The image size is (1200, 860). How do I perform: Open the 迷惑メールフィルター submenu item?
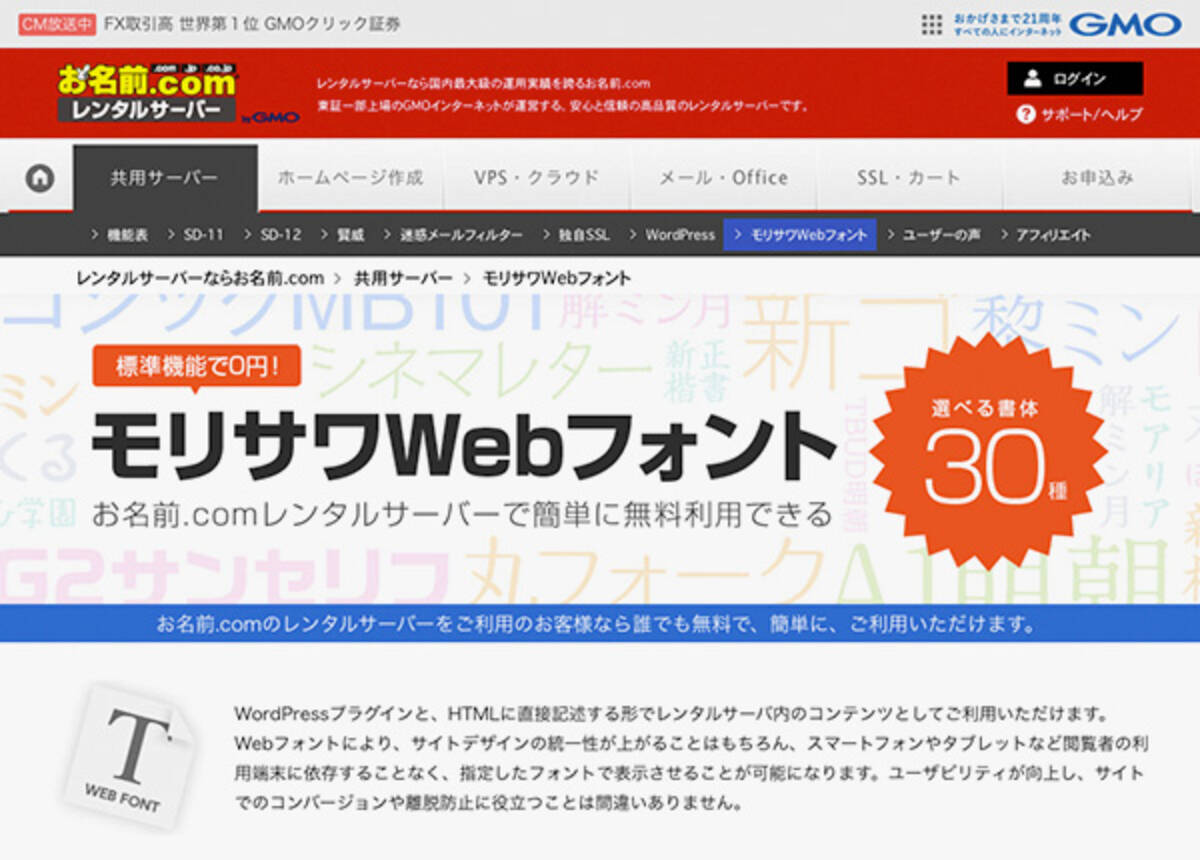[x=454, y=236]
